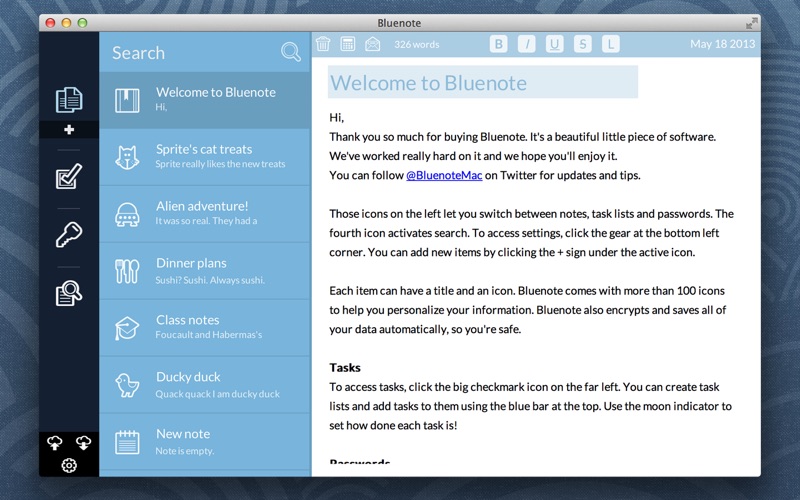Activate search documents icon in sidebar
The width and height of the screenshot is (800, 500).
69,293
